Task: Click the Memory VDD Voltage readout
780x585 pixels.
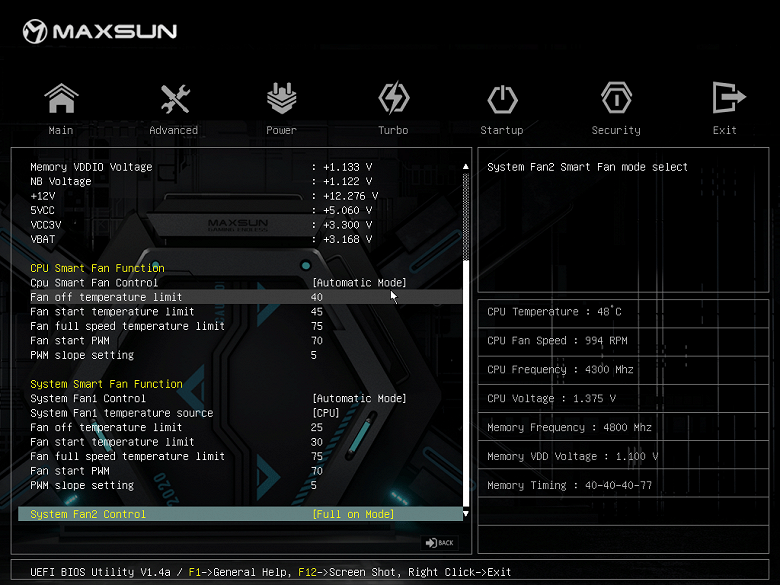Action: coord(573,456)
